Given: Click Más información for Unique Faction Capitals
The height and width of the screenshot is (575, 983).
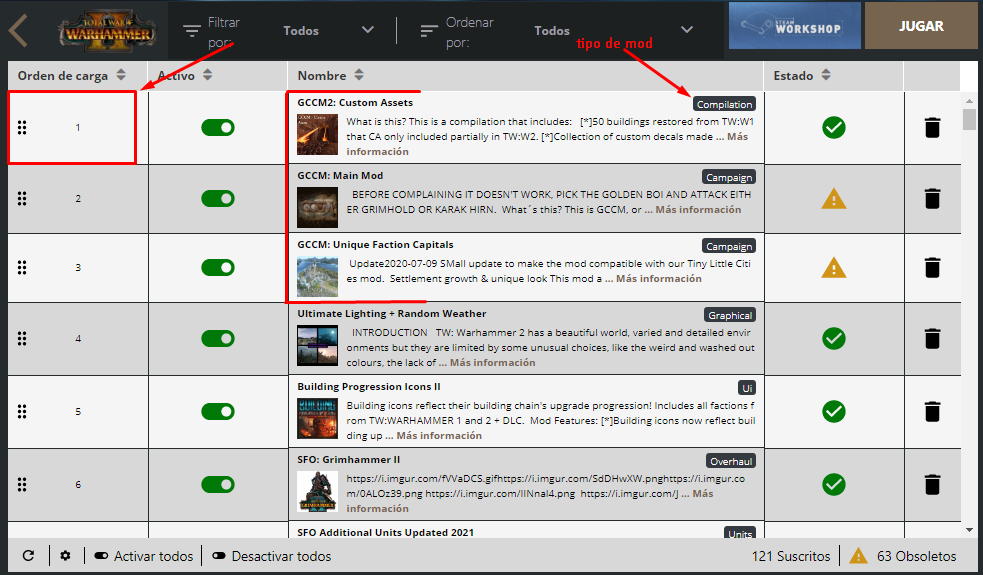Looking at the screenshot, I should 659,278.
